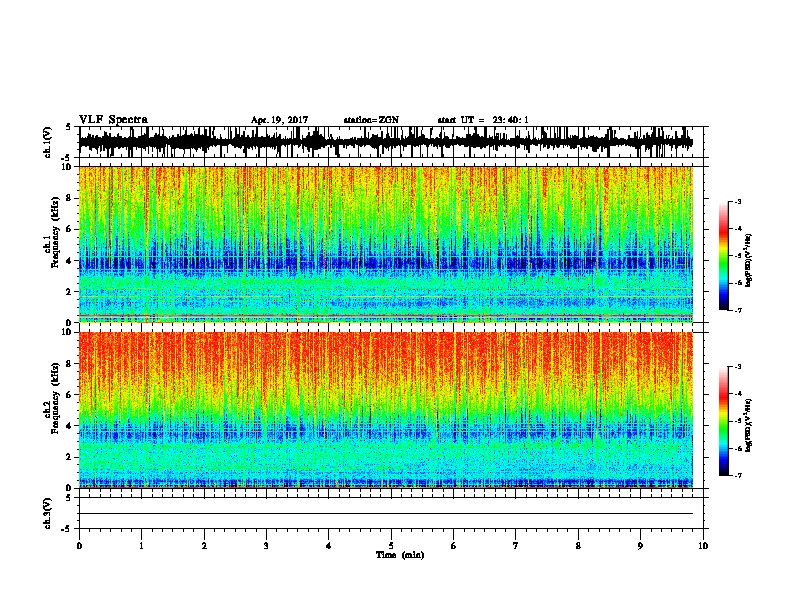792x612 pixels.
Task: Click time axis tick label '5'
Action: point(391,546)
